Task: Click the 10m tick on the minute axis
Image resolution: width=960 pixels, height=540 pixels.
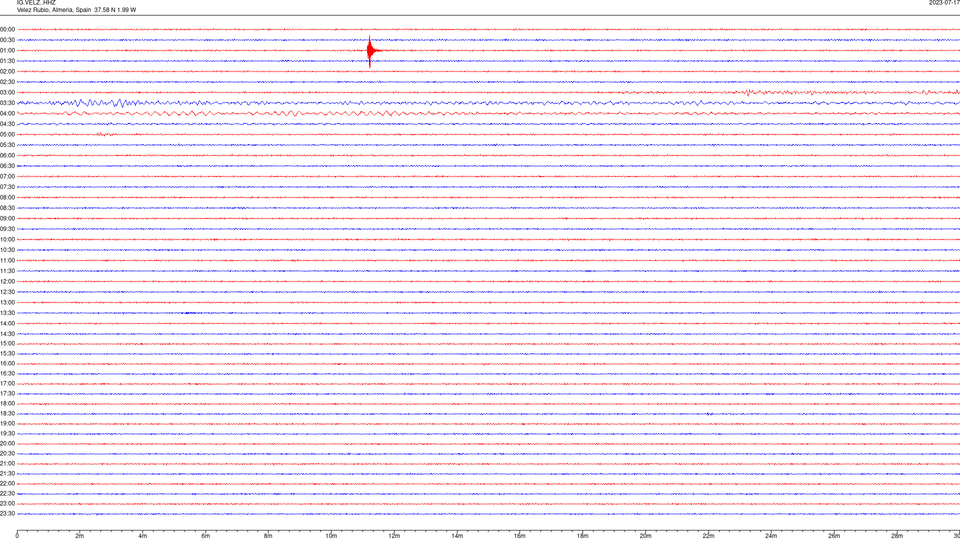Action: tap(331, 536)
